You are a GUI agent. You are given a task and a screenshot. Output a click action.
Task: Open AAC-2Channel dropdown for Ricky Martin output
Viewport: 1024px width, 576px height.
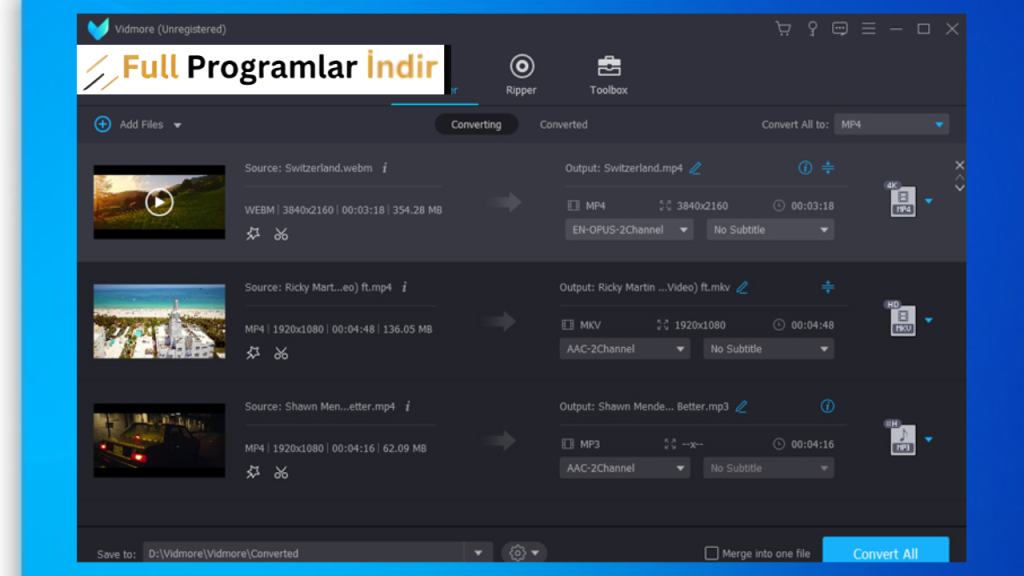(624, 349)
